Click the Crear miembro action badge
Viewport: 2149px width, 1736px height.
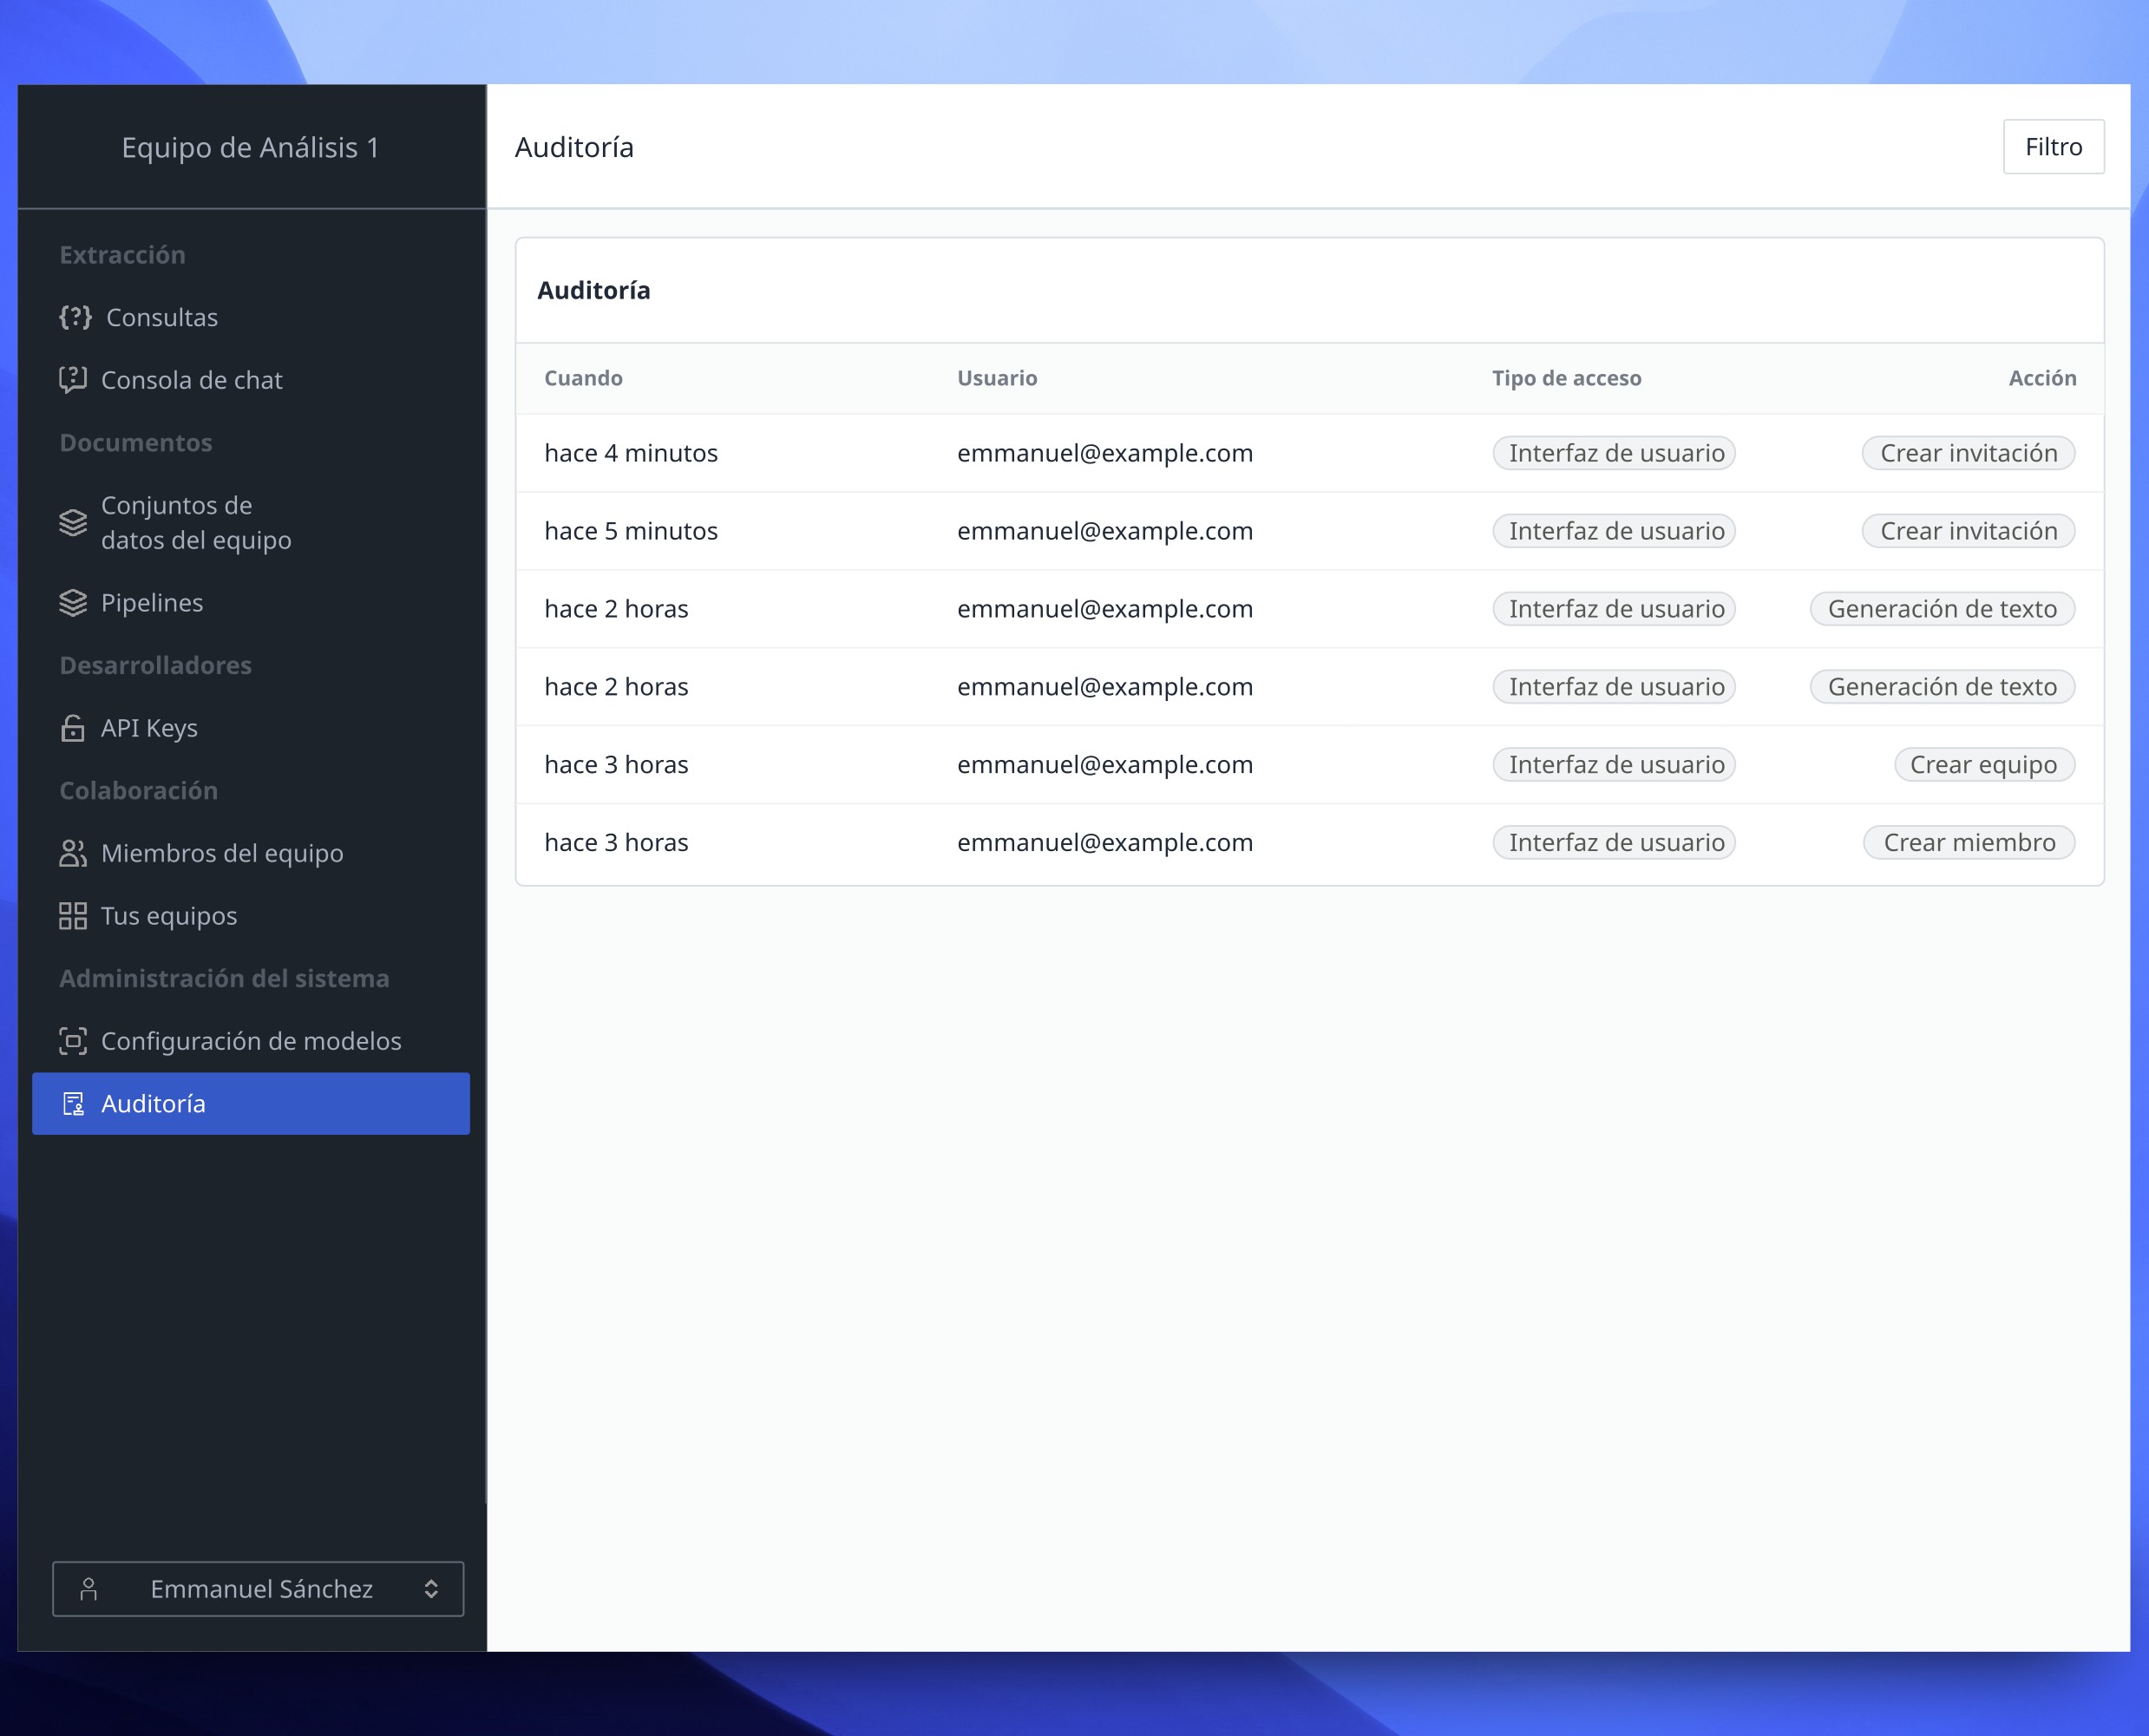click(1969, 843)
